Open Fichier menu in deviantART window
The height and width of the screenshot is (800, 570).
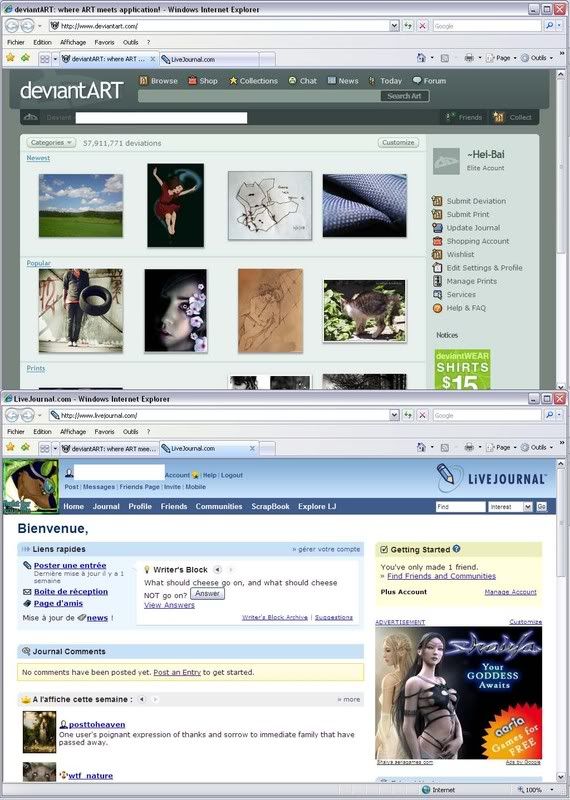click(15, 42)
